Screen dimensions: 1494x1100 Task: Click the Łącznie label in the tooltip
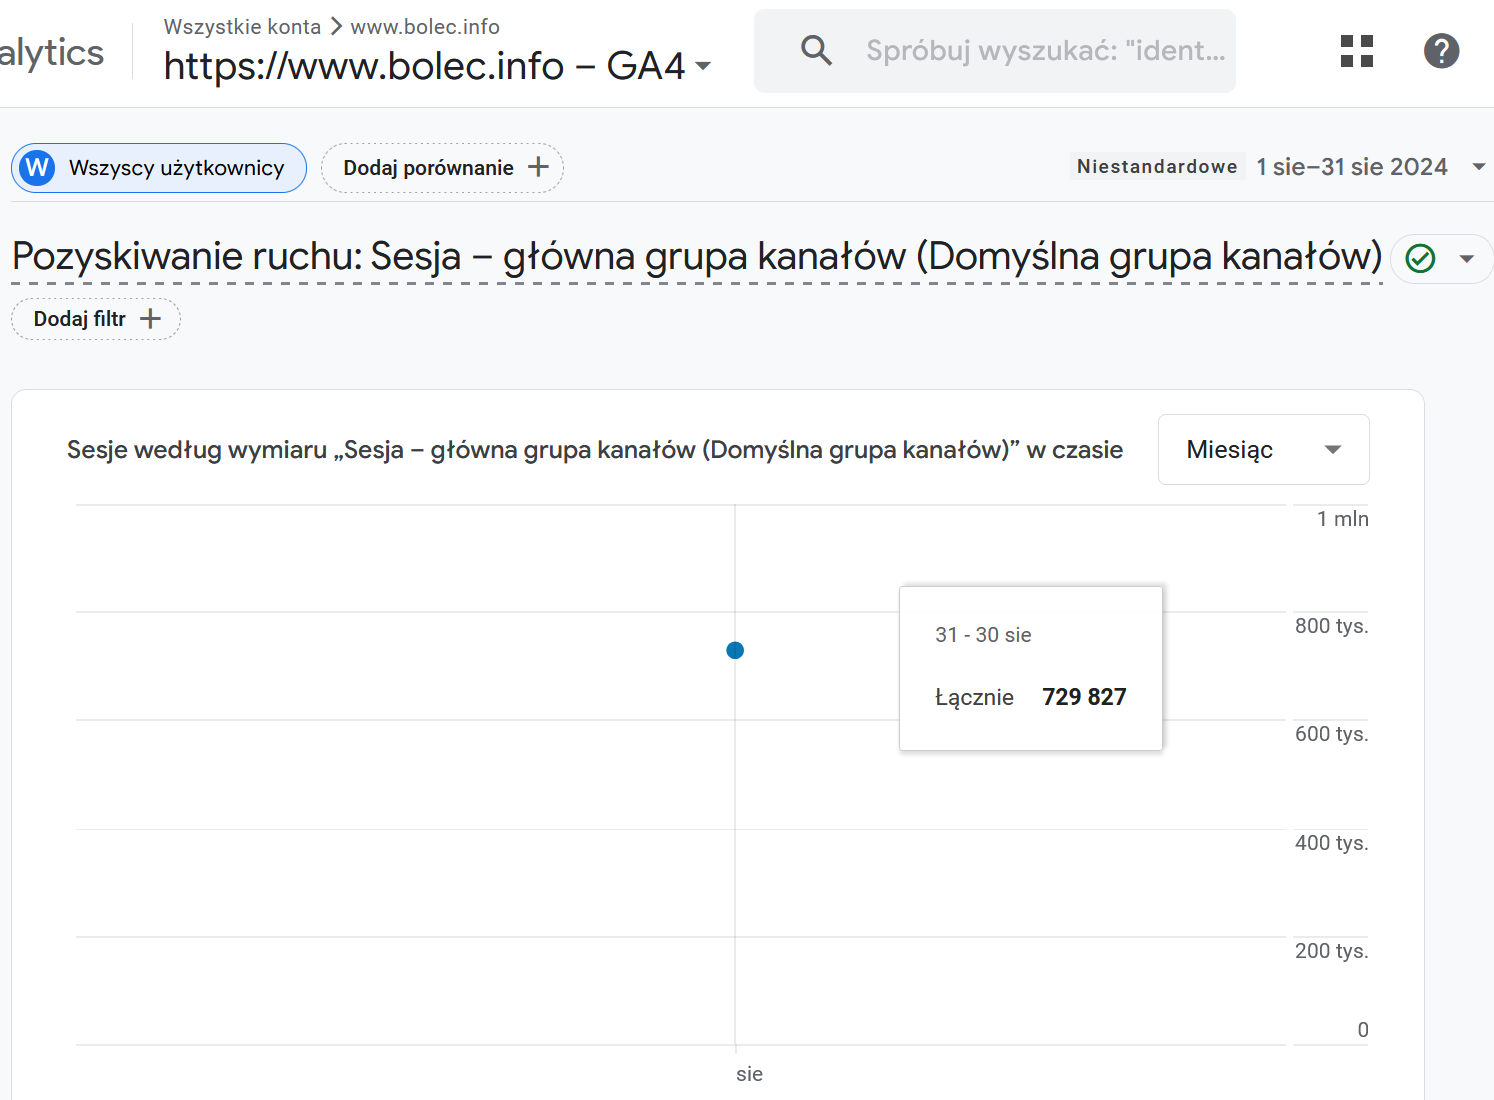[x=974, y=697]
